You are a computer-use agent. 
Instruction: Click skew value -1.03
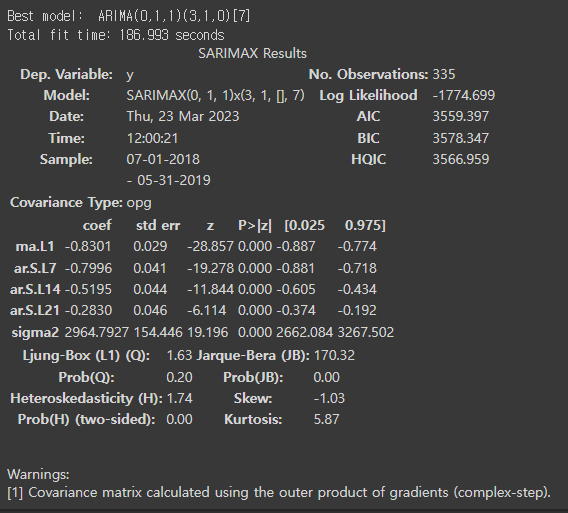pyautogui.click(x=329, y=399)
